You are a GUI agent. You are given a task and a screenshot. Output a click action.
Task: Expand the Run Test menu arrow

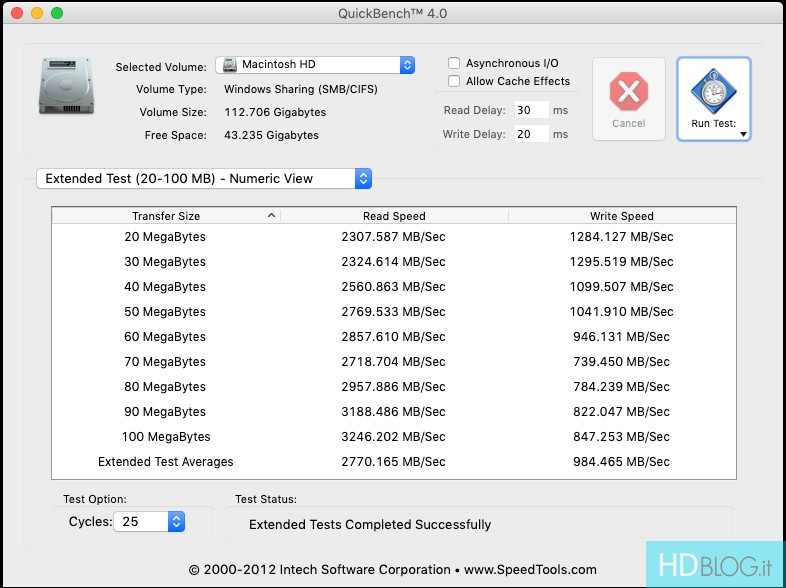tap(743, 134)
